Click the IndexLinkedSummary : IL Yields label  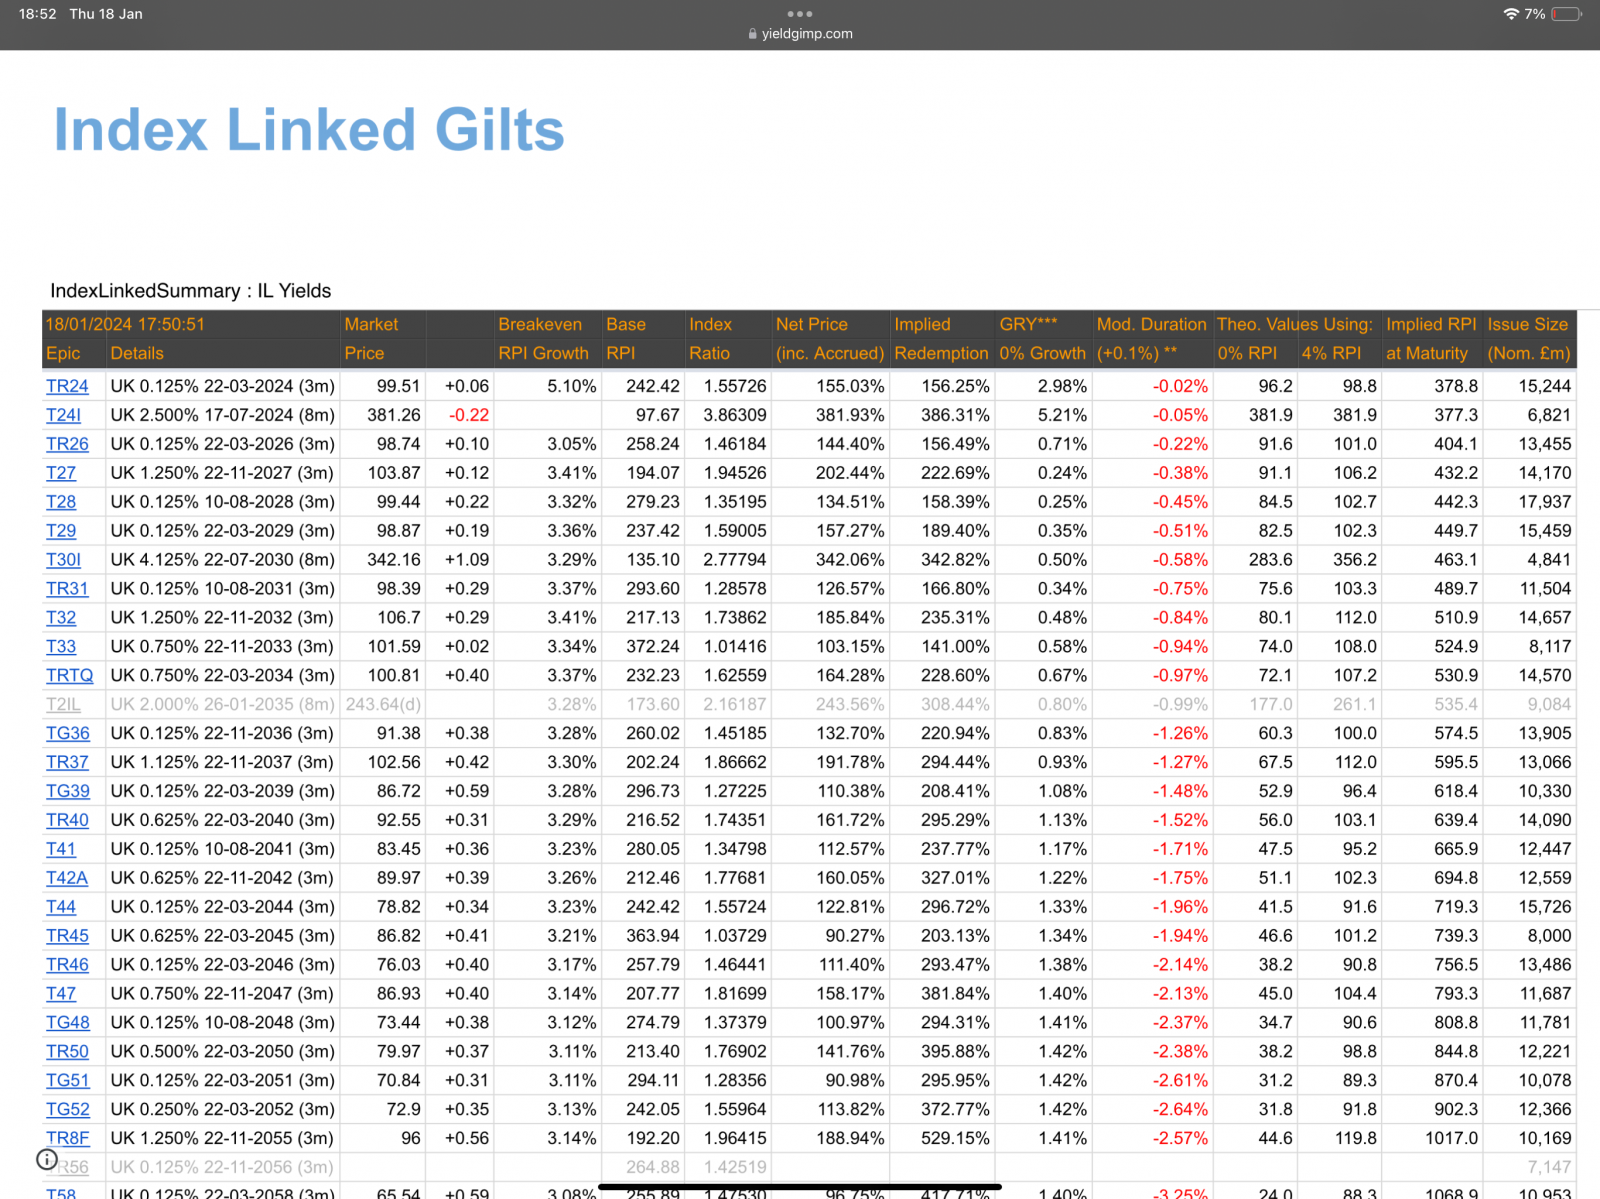click(x=191, y=291)
